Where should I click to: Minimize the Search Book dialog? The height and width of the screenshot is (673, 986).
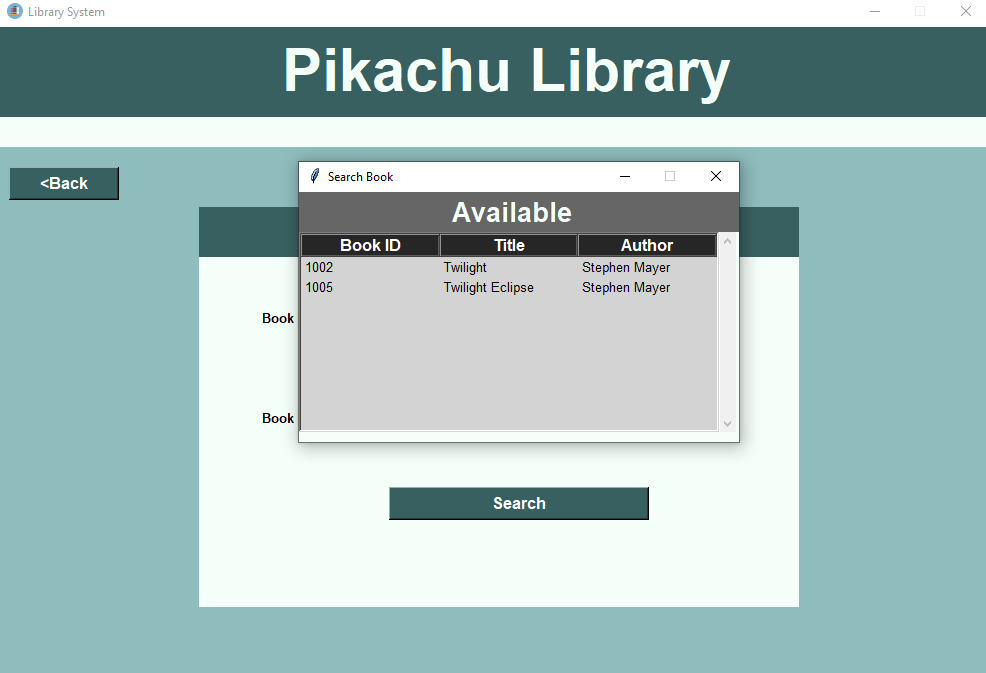625,176
